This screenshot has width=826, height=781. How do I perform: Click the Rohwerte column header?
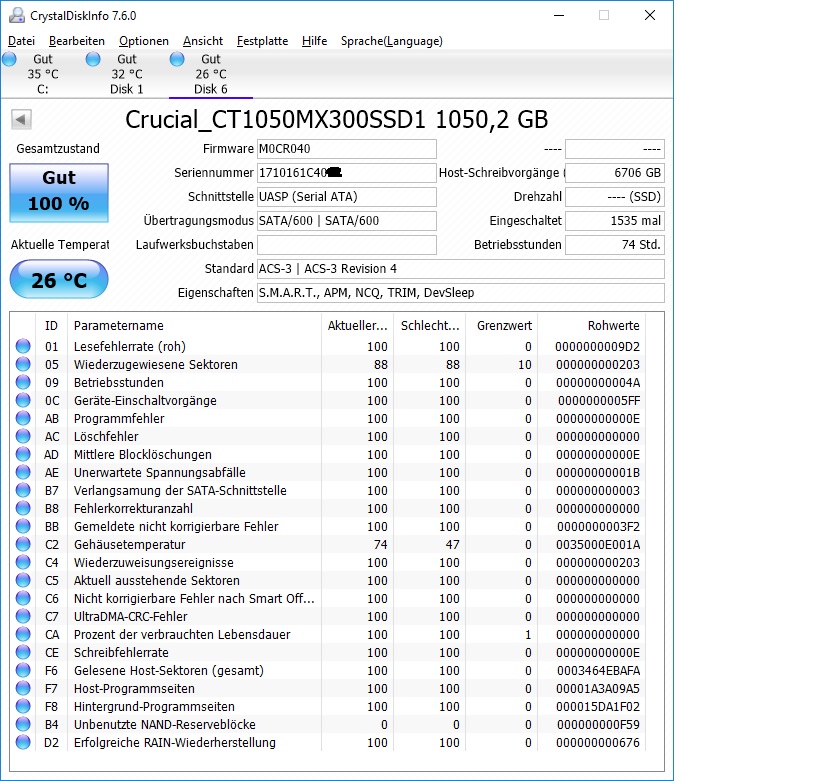tap(591, 325)
